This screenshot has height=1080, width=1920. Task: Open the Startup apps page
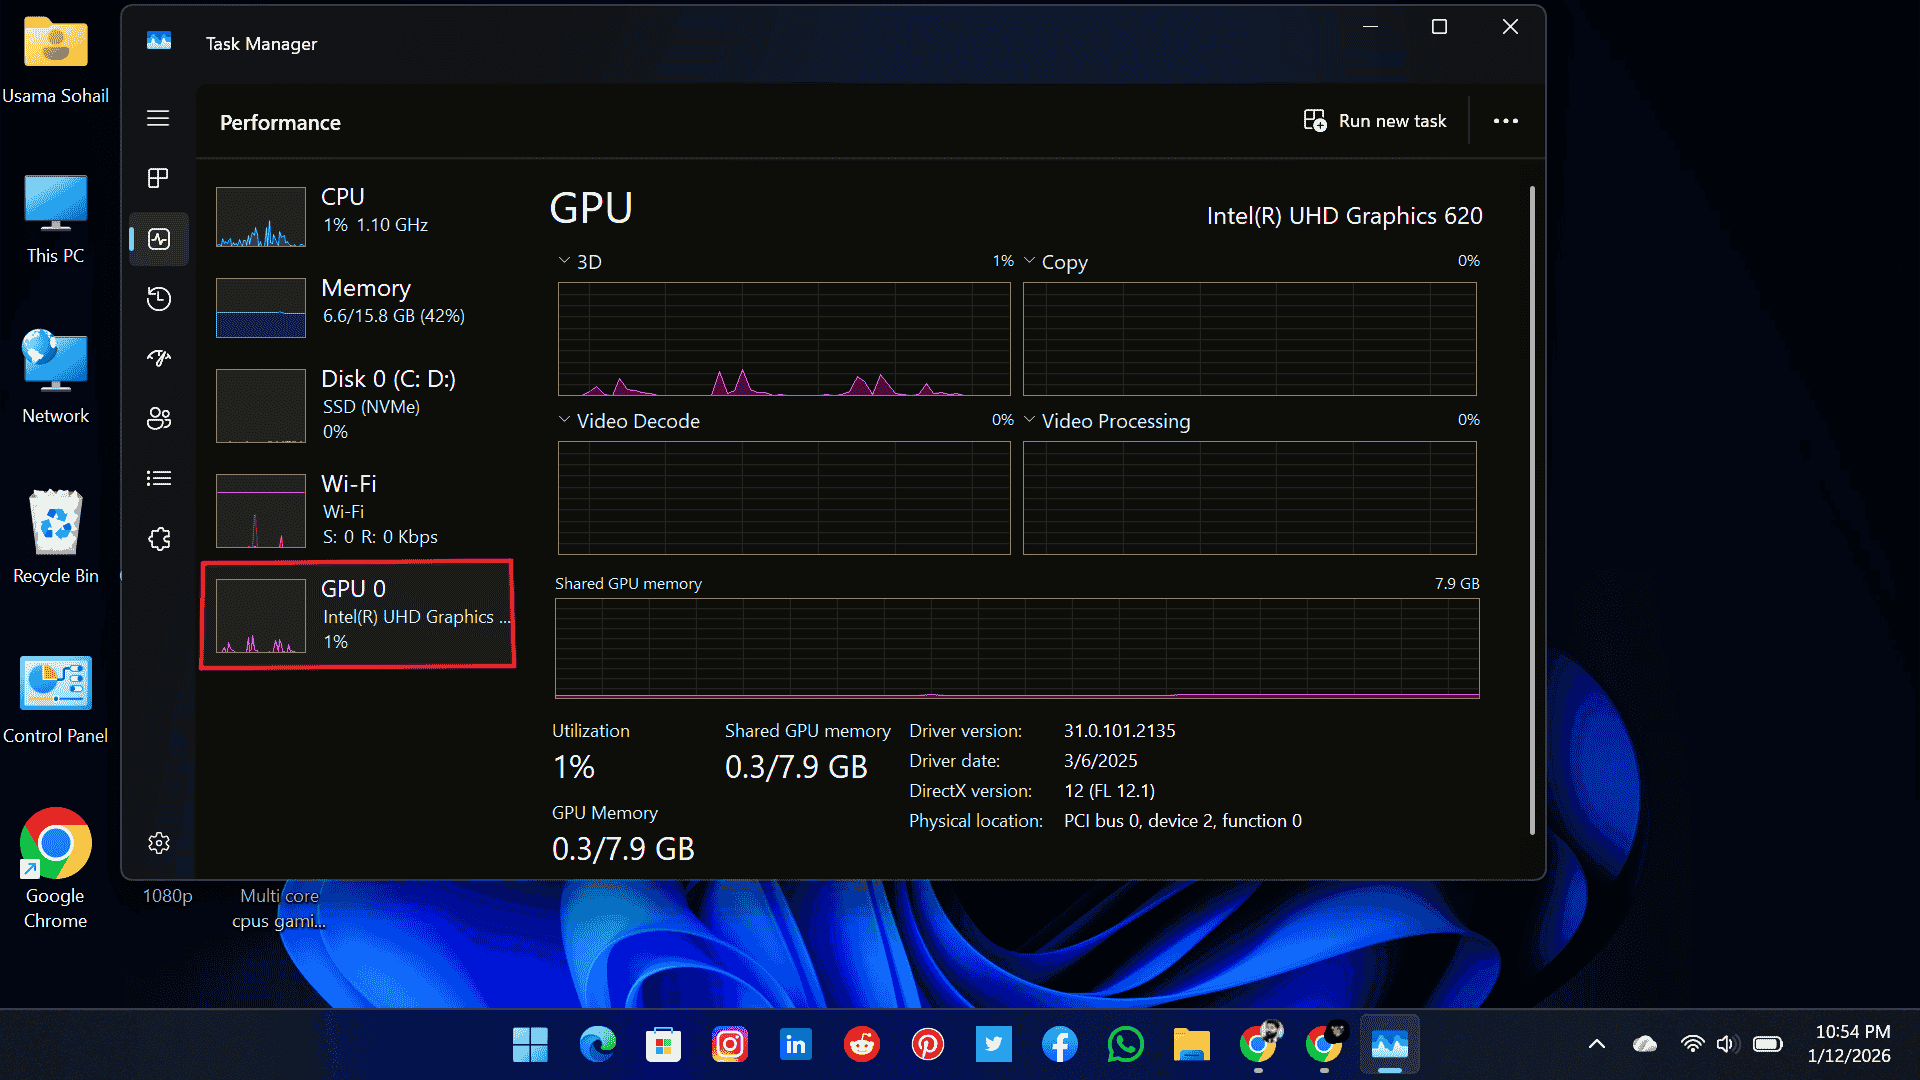click(x=158, y=358)
